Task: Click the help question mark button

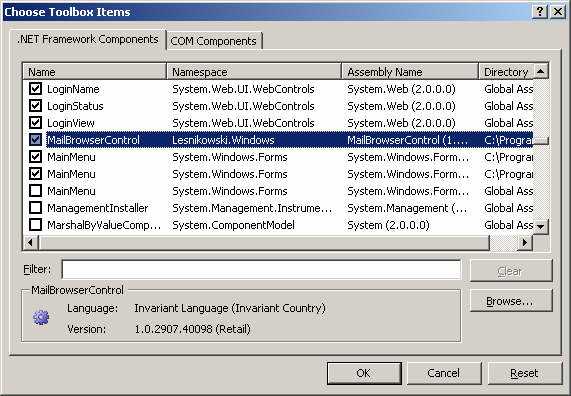Action: 540,12
